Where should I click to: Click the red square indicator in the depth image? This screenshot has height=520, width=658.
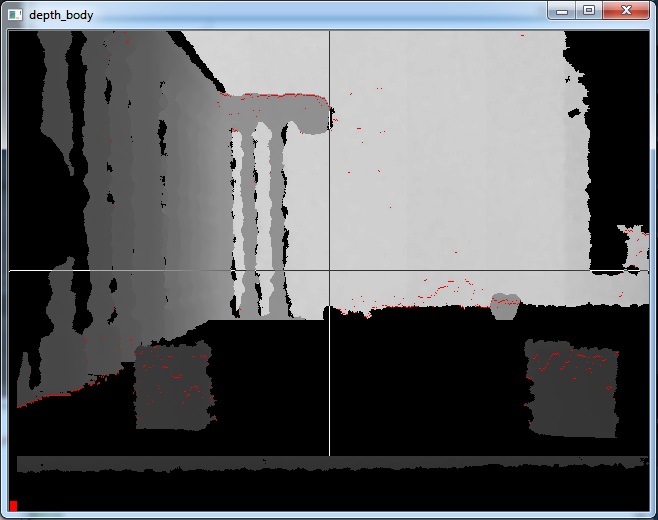point(13,506)
